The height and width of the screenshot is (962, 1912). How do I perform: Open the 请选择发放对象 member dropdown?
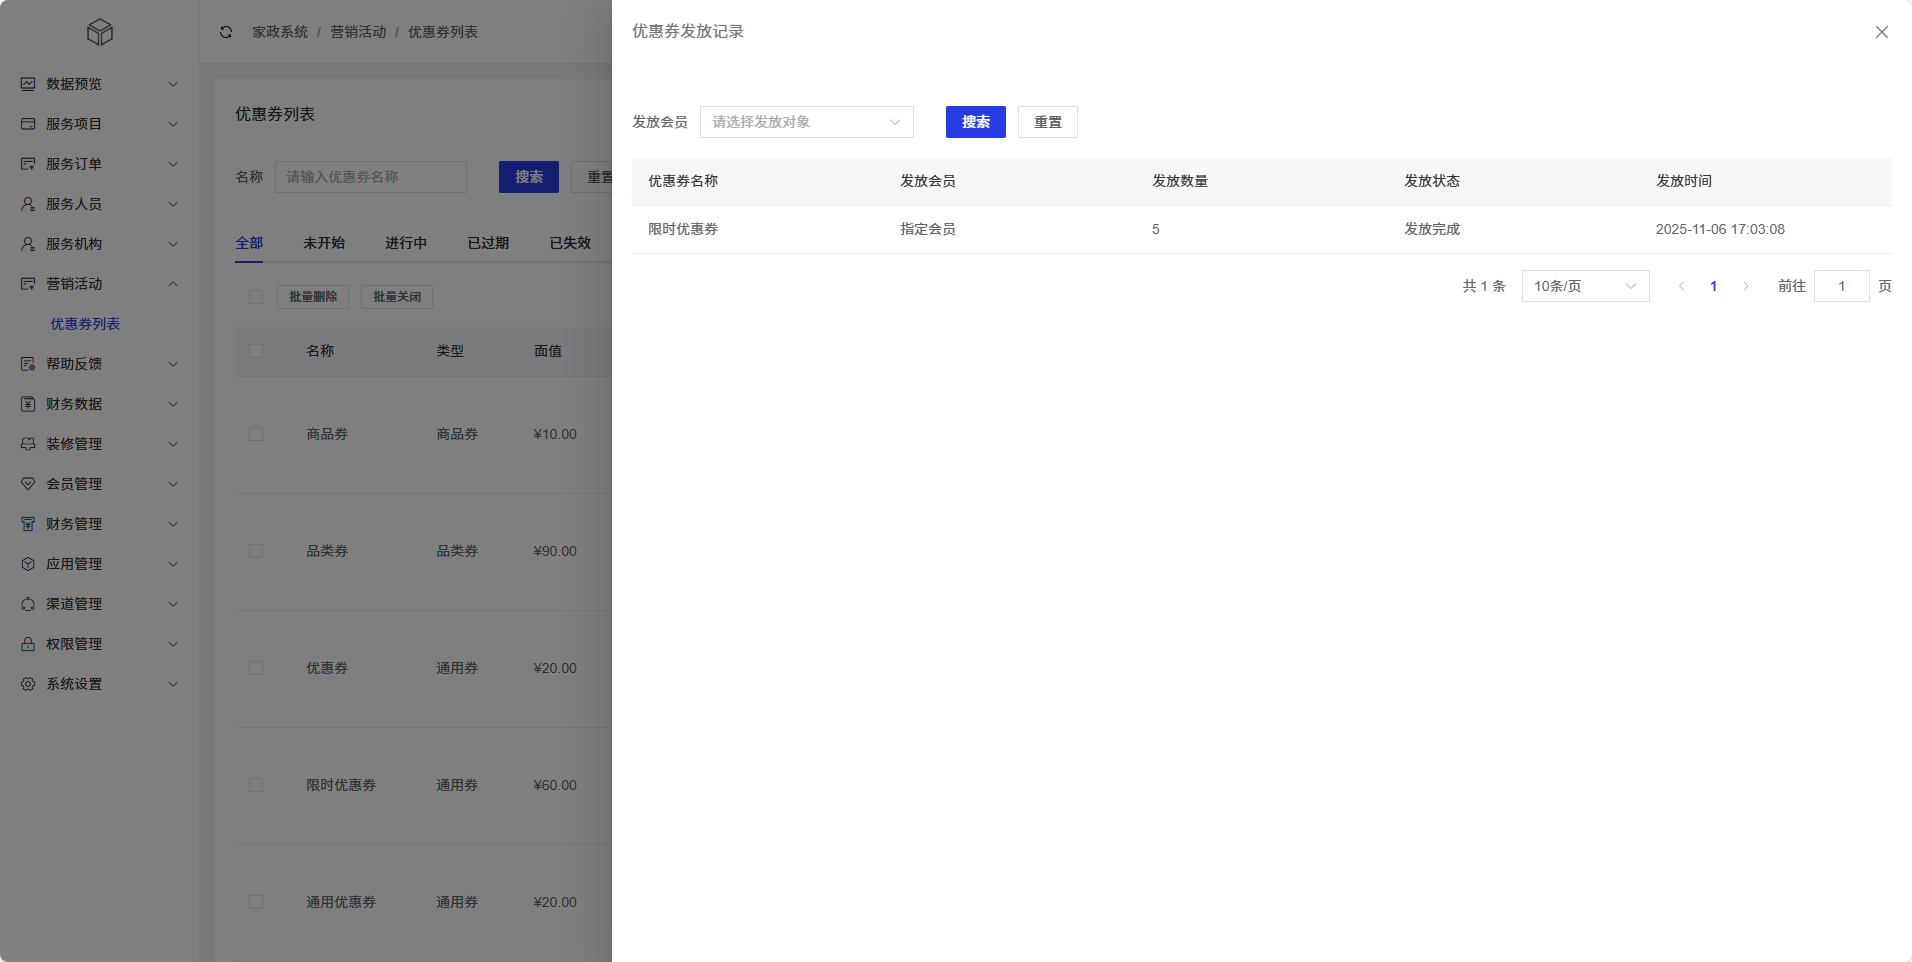coord(806,121)
